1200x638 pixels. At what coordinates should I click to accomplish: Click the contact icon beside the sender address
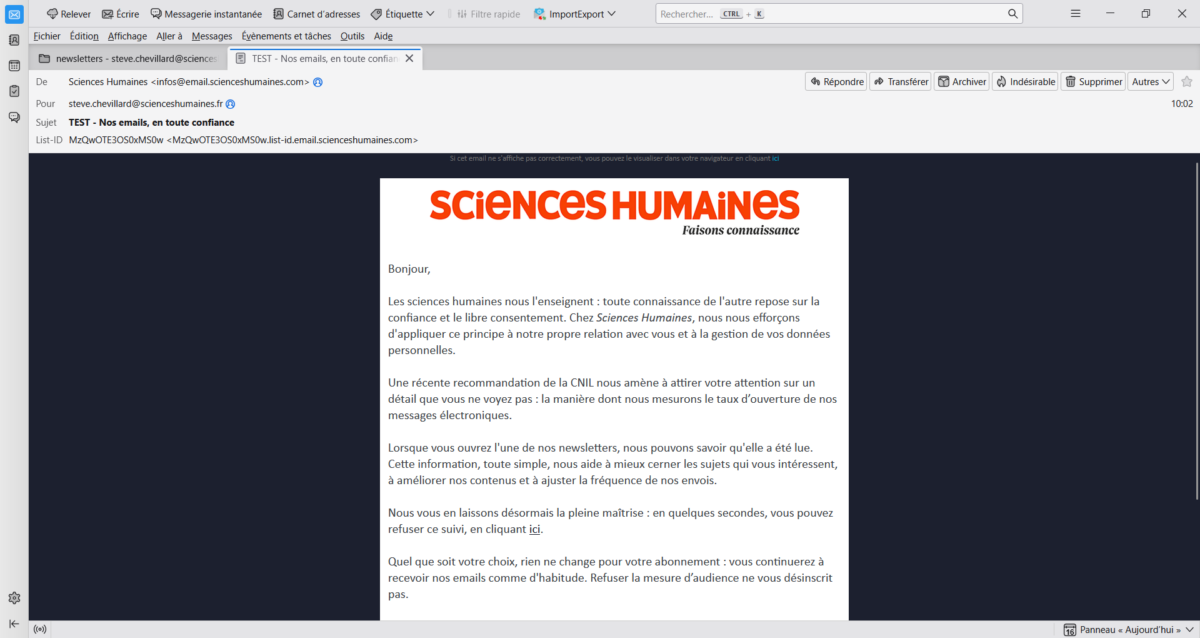pos(318,82)
